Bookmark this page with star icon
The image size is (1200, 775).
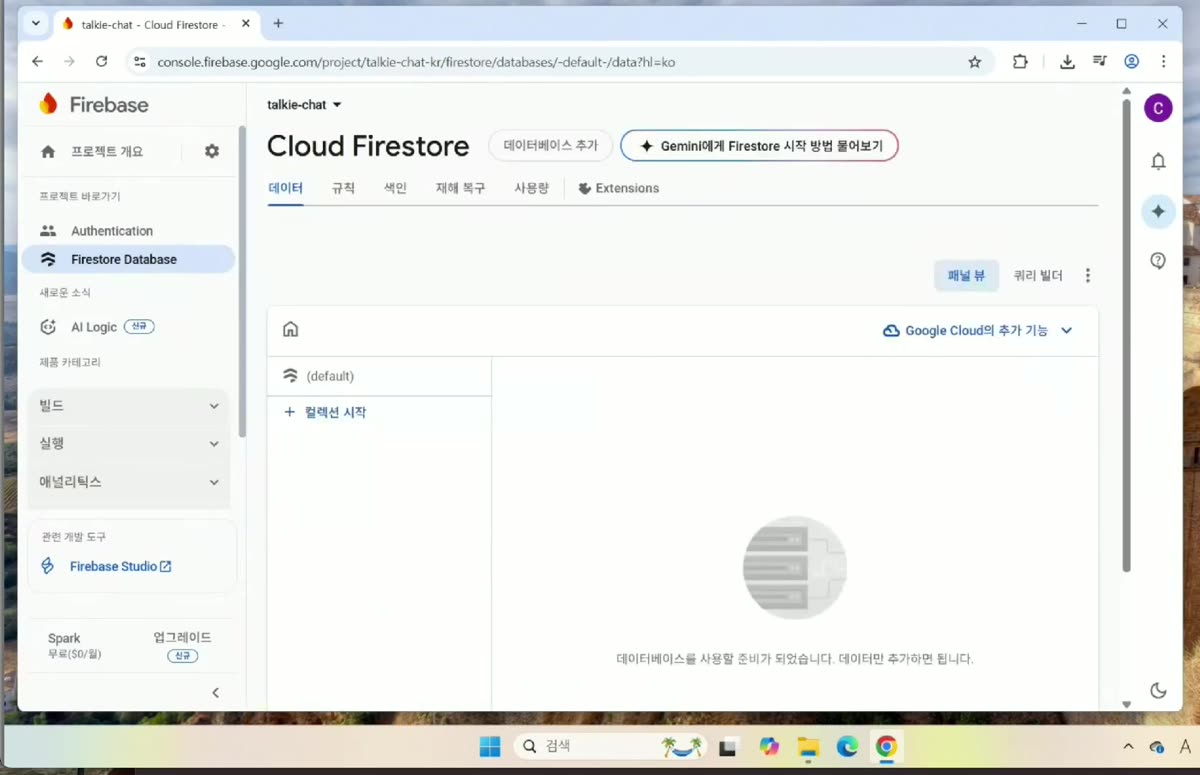[x=975, y=62]
